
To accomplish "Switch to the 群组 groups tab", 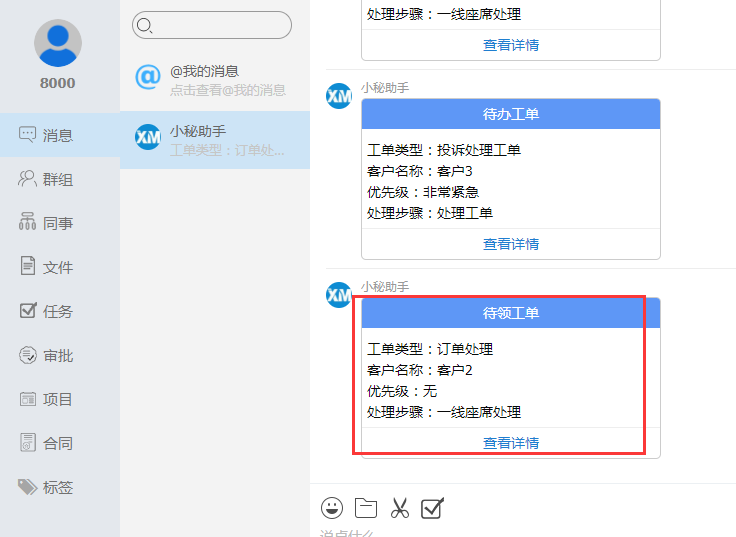I will [x=58, y=180].
